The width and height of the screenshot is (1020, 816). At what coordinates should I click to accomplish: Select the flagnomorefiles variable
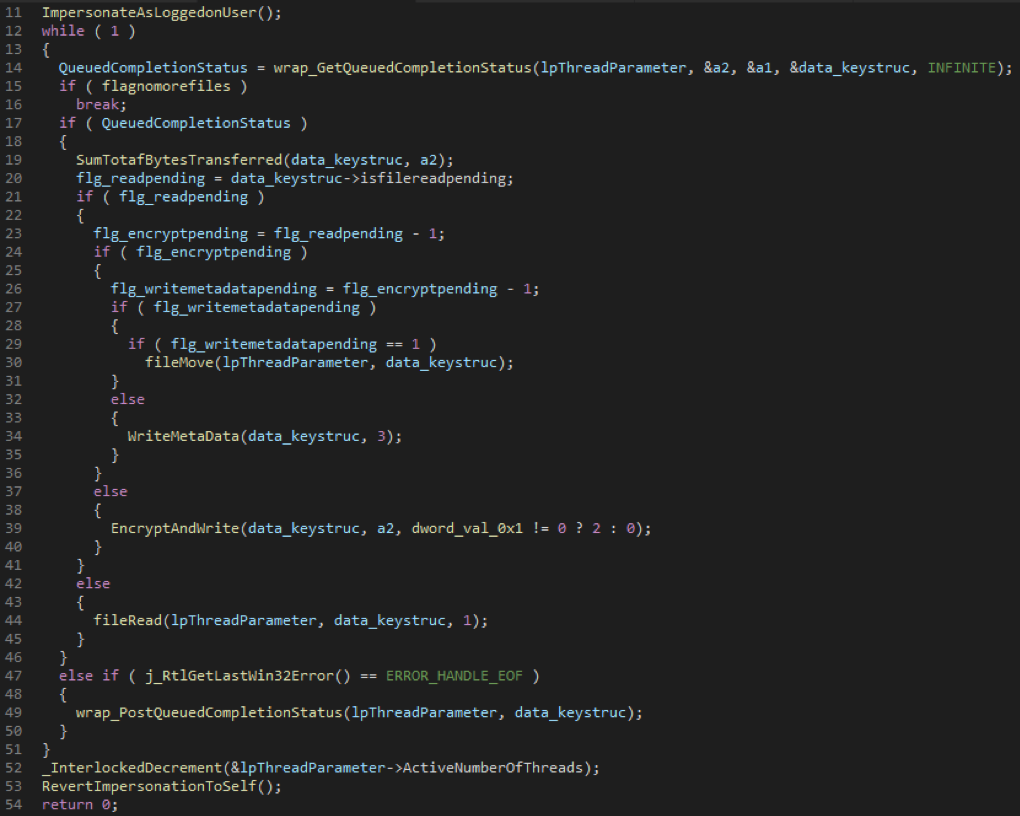[x=166, y=86]
